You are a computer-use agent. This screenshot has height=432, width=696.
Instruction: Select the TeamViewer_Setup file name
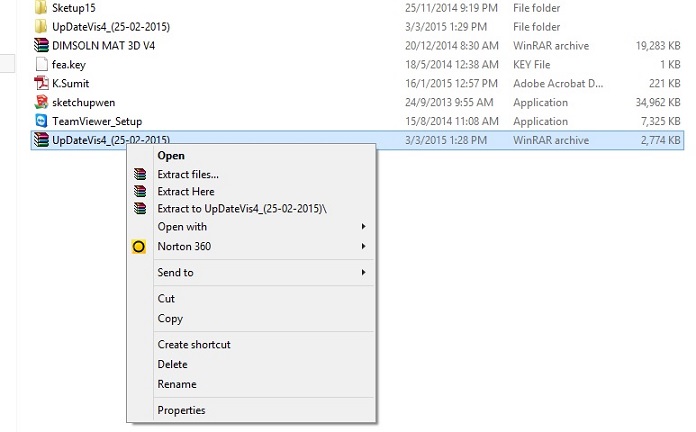97,121
